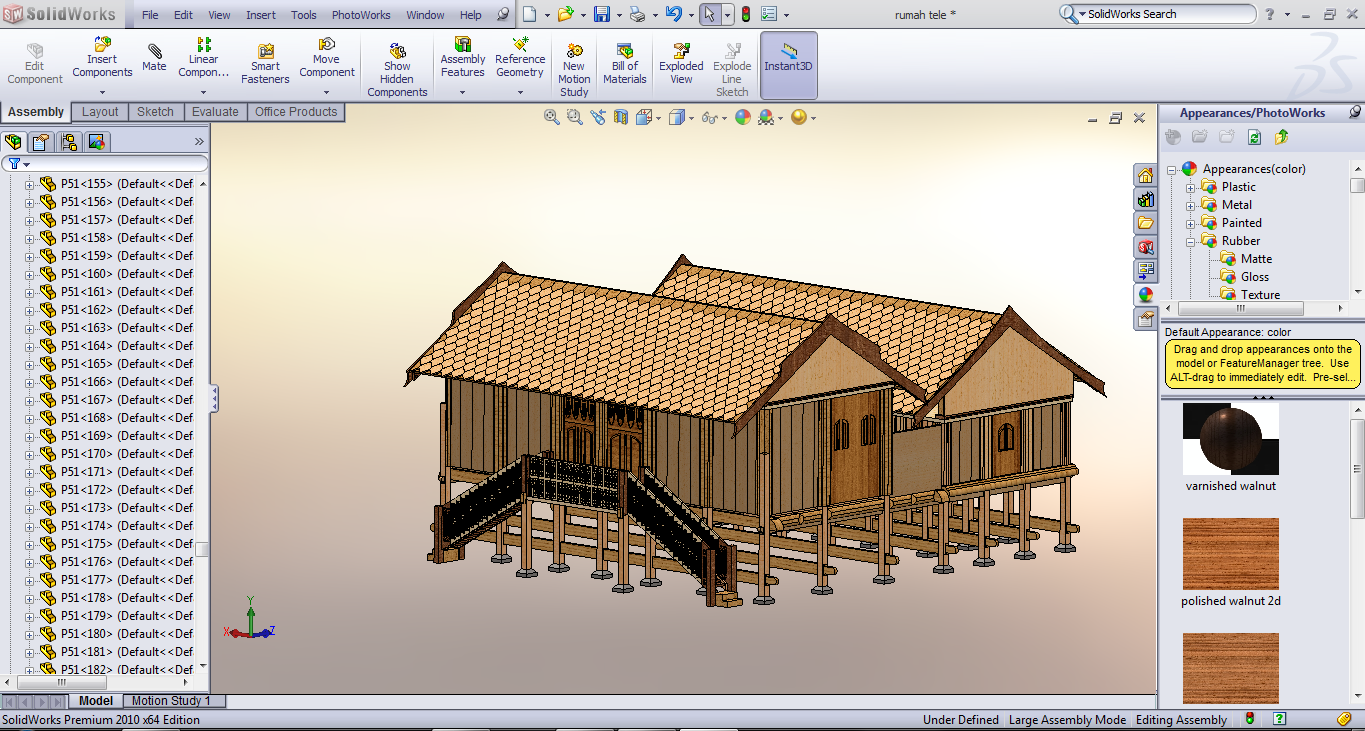Viewport: 1365px width, 731px height.
Task: Create an Exploded View
Action: tap(681, 64)
